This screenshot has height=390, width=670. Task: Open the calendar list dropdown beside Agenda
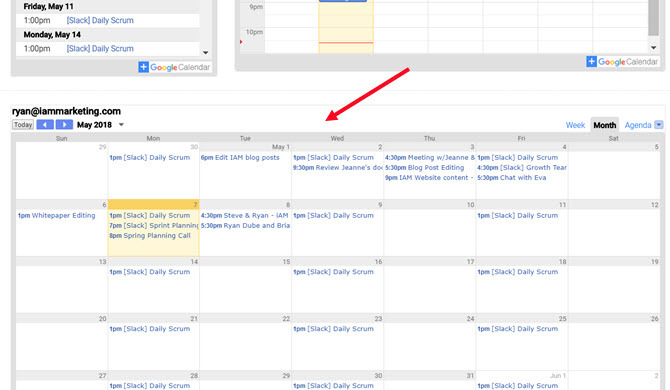(659, 125)
